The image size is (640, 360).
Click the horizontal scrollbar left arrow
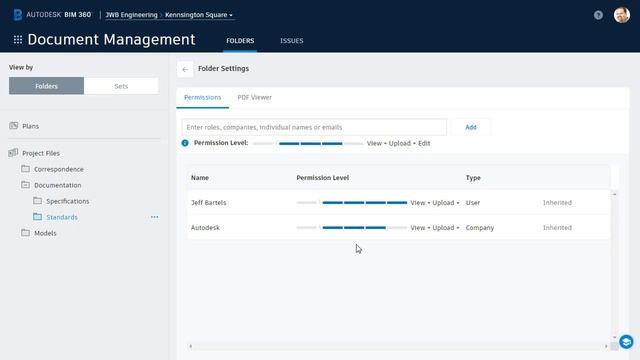point(191,347)
